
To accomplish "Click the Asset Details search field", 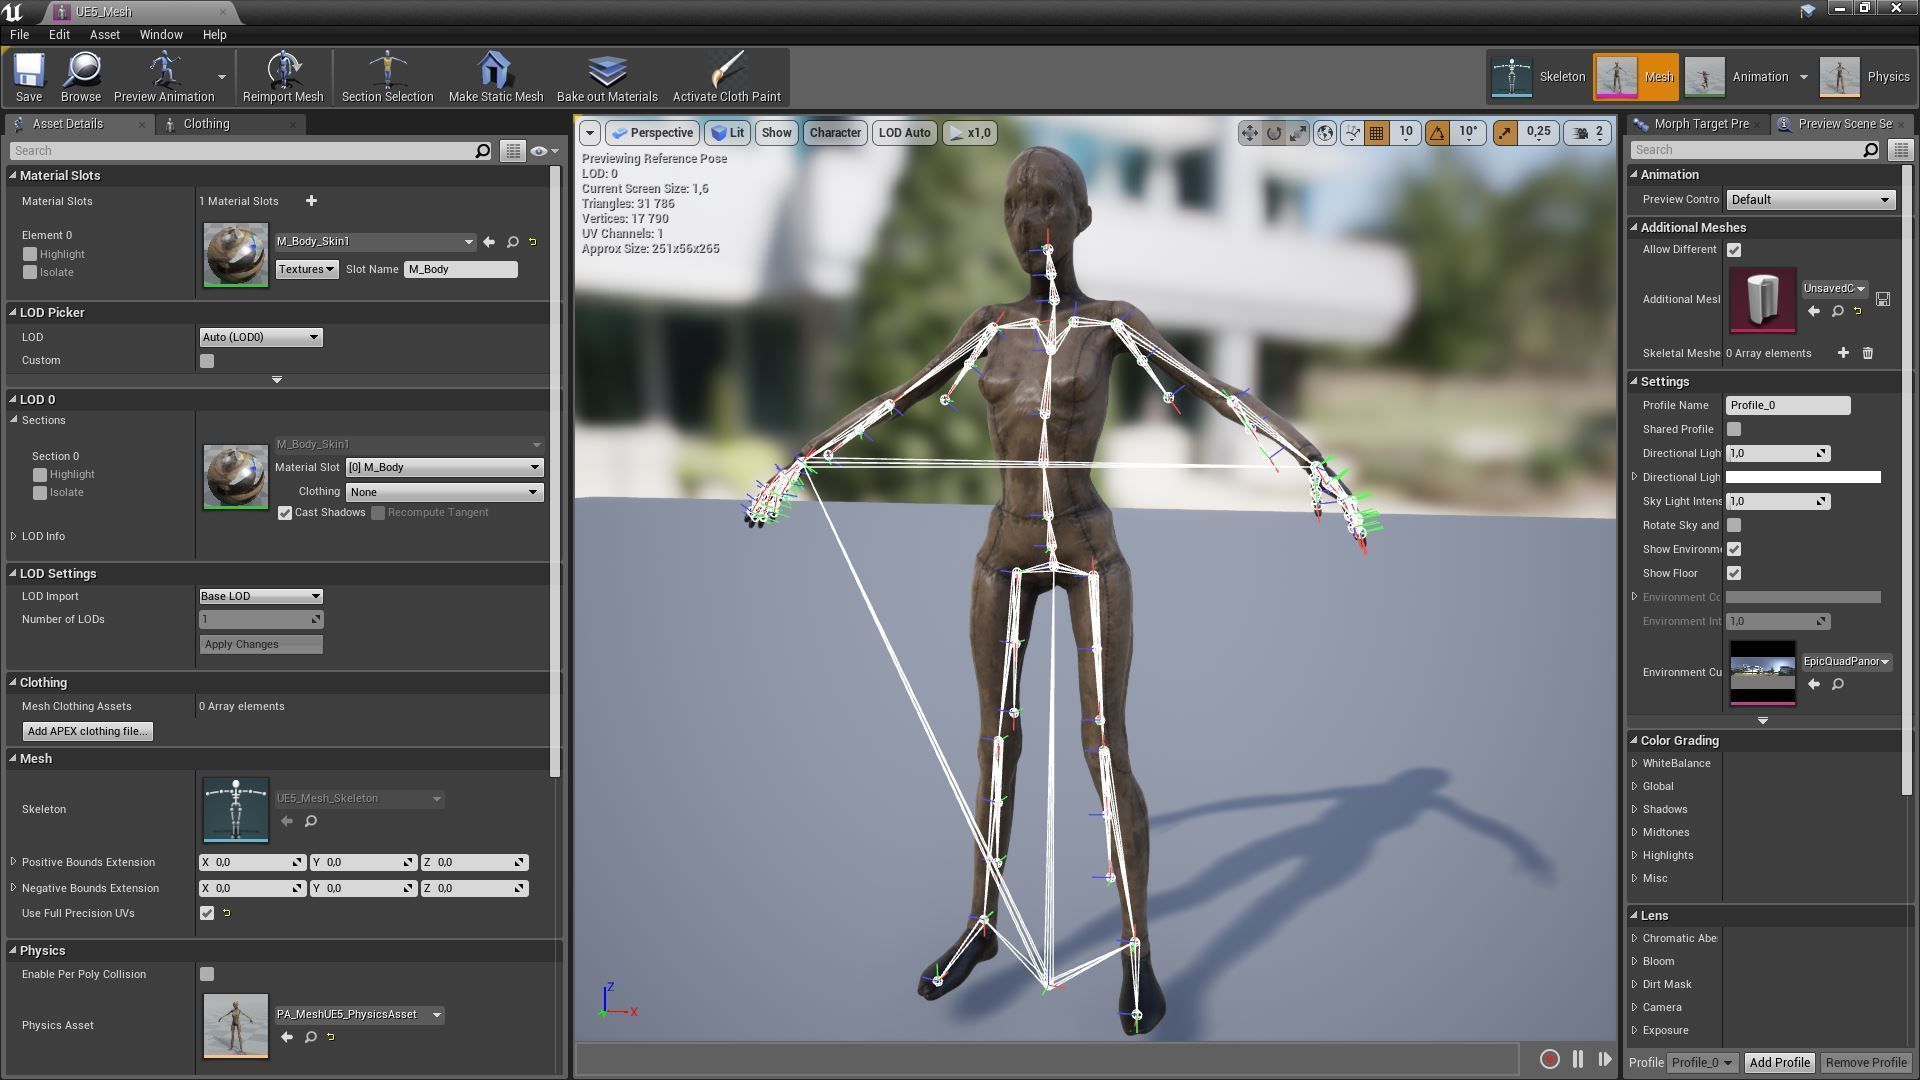I will 251,151.
